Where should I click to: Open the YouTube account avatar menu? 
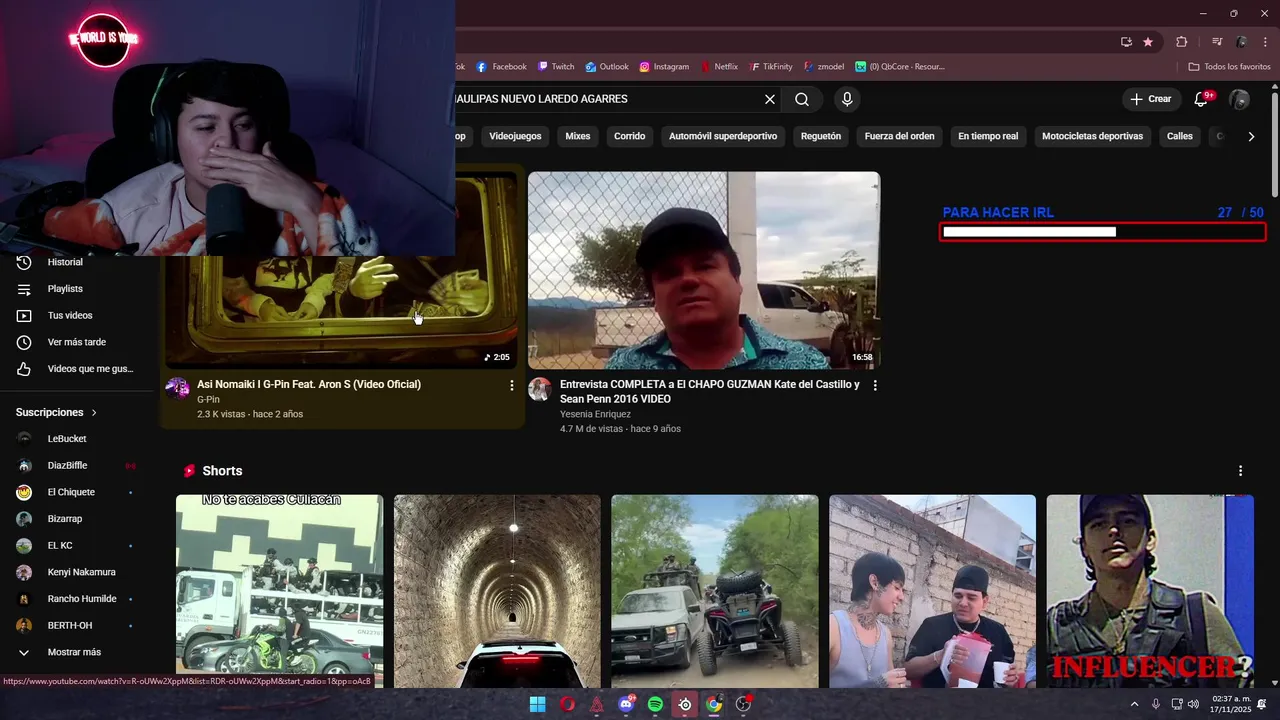point(1239,99)
